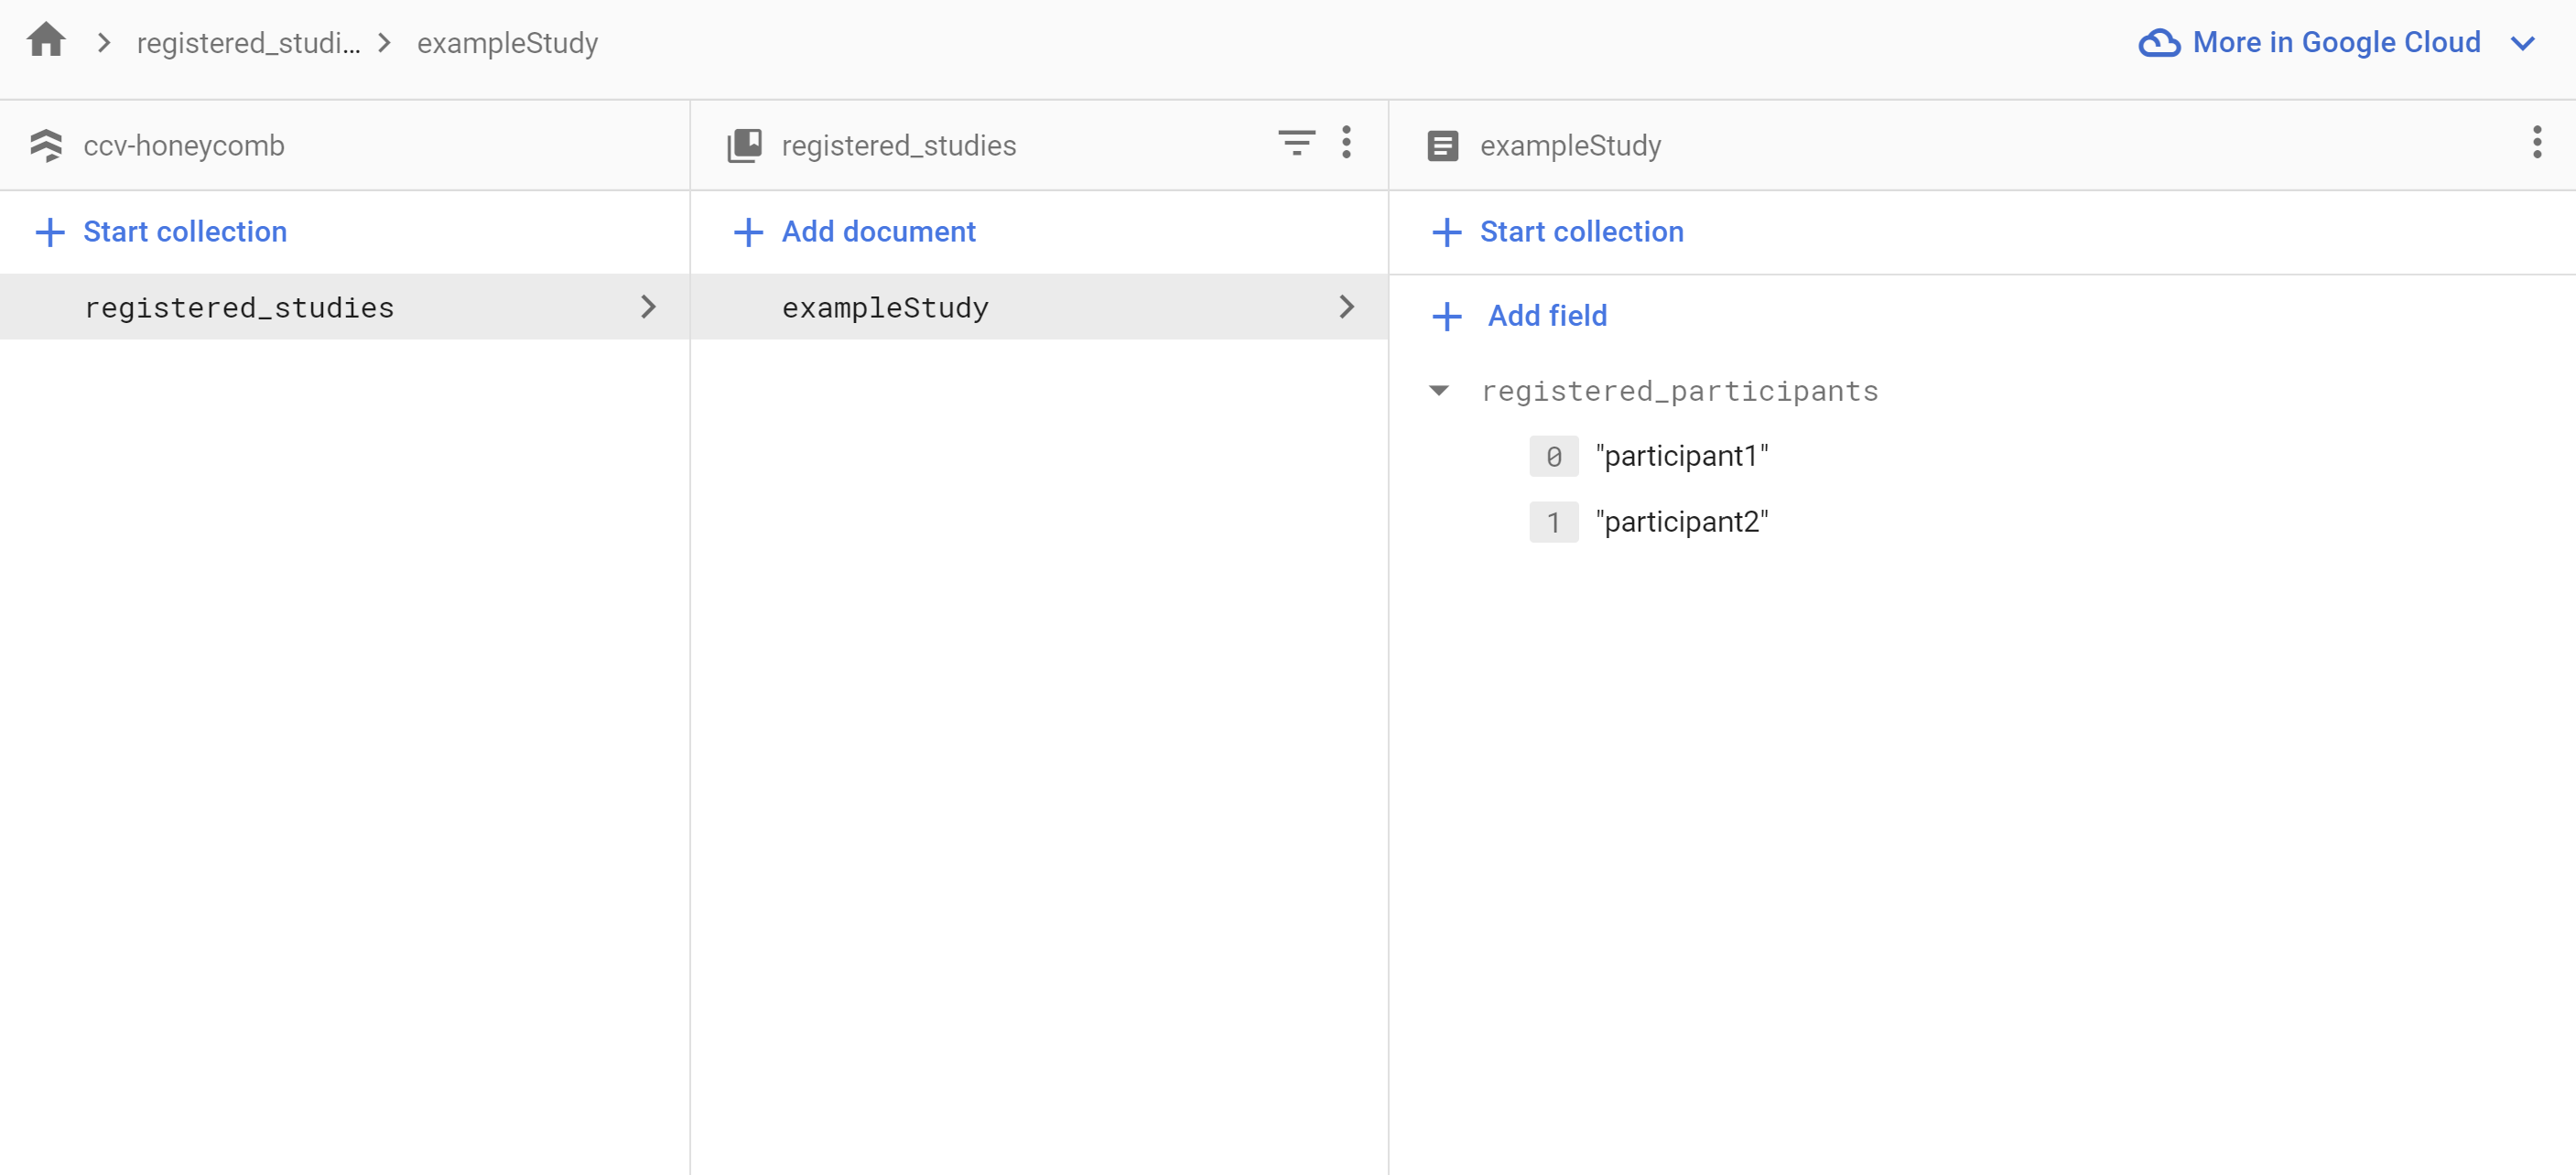
Task: Select participant1 array item
Action: (x=1681, y=455)
